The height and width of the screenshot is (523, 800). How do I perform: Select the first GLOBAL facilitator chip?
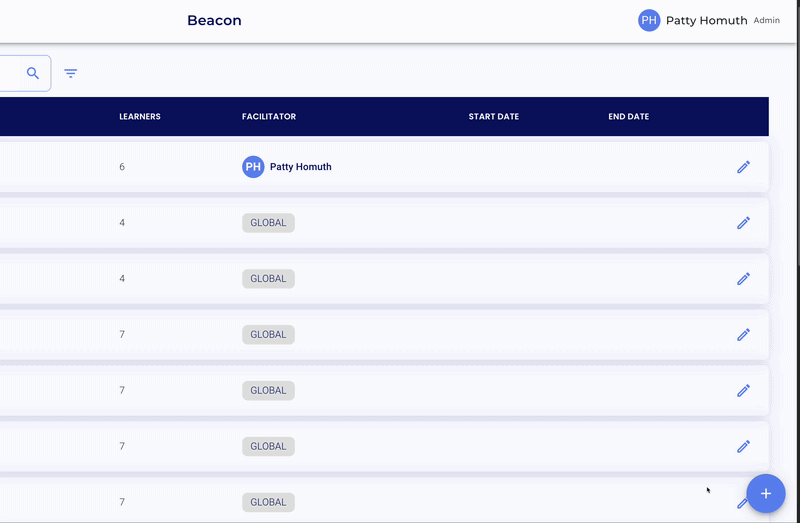pyautogui.click(x=268, y=223)
